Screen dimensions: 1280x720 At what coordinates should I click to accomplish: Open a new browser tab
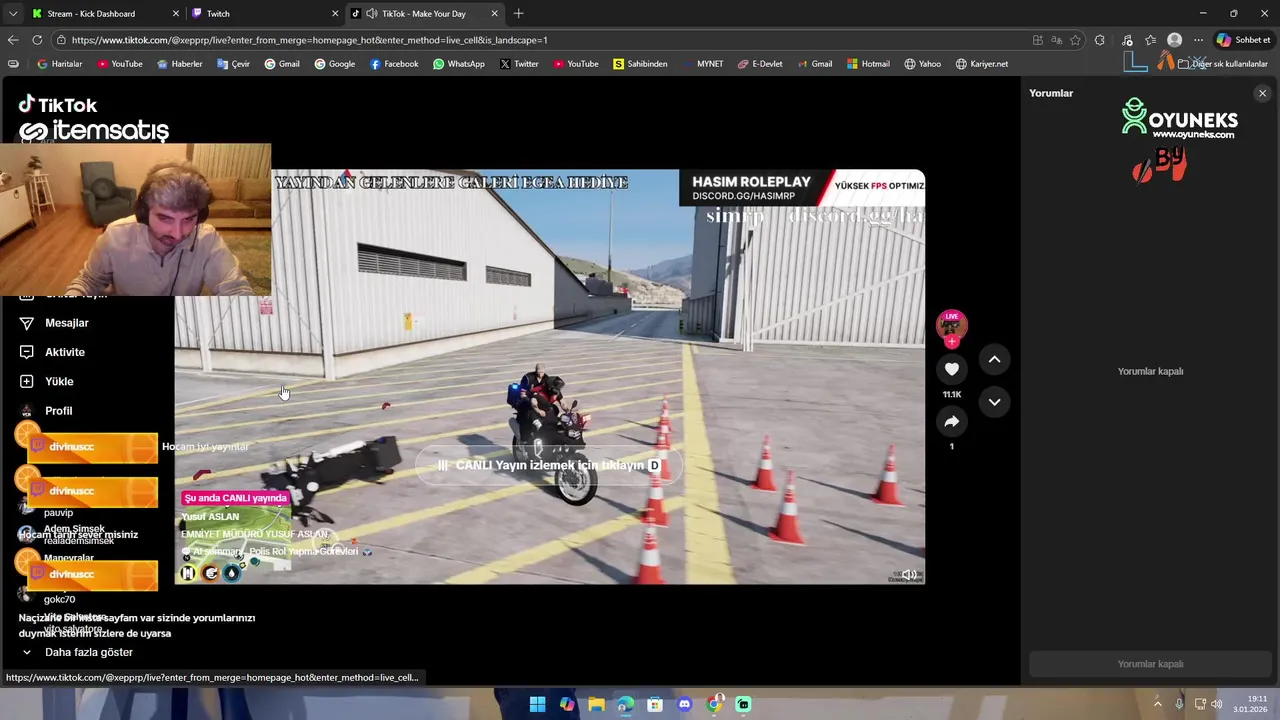pyautogui.click(x=518, y=13)
